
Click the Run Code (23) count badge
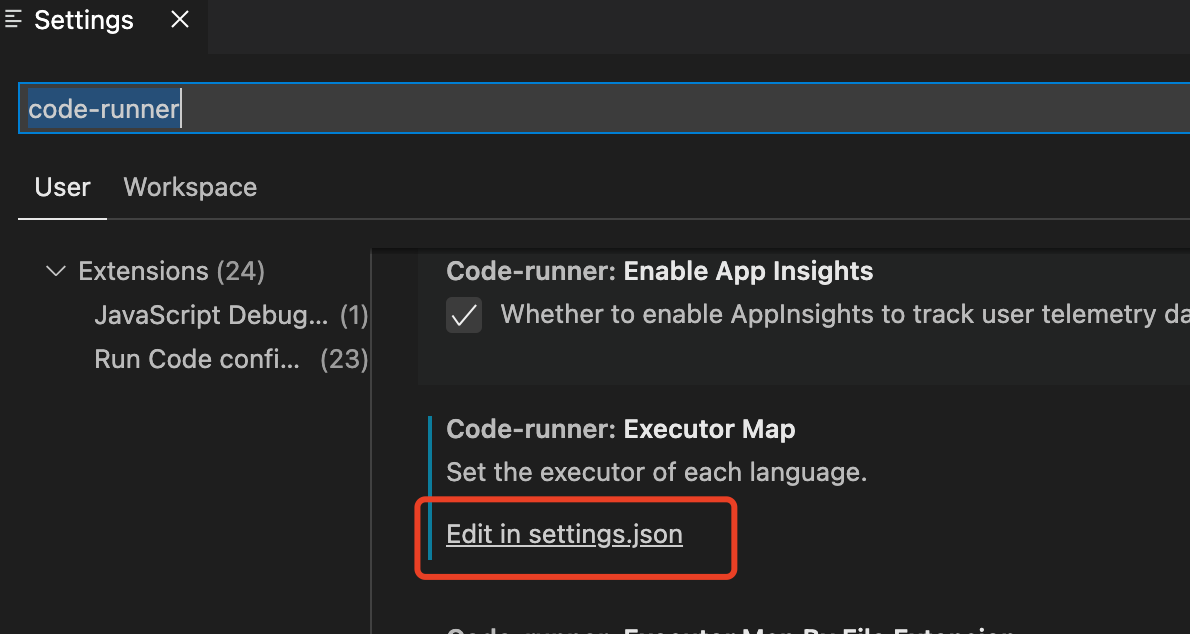344,359
